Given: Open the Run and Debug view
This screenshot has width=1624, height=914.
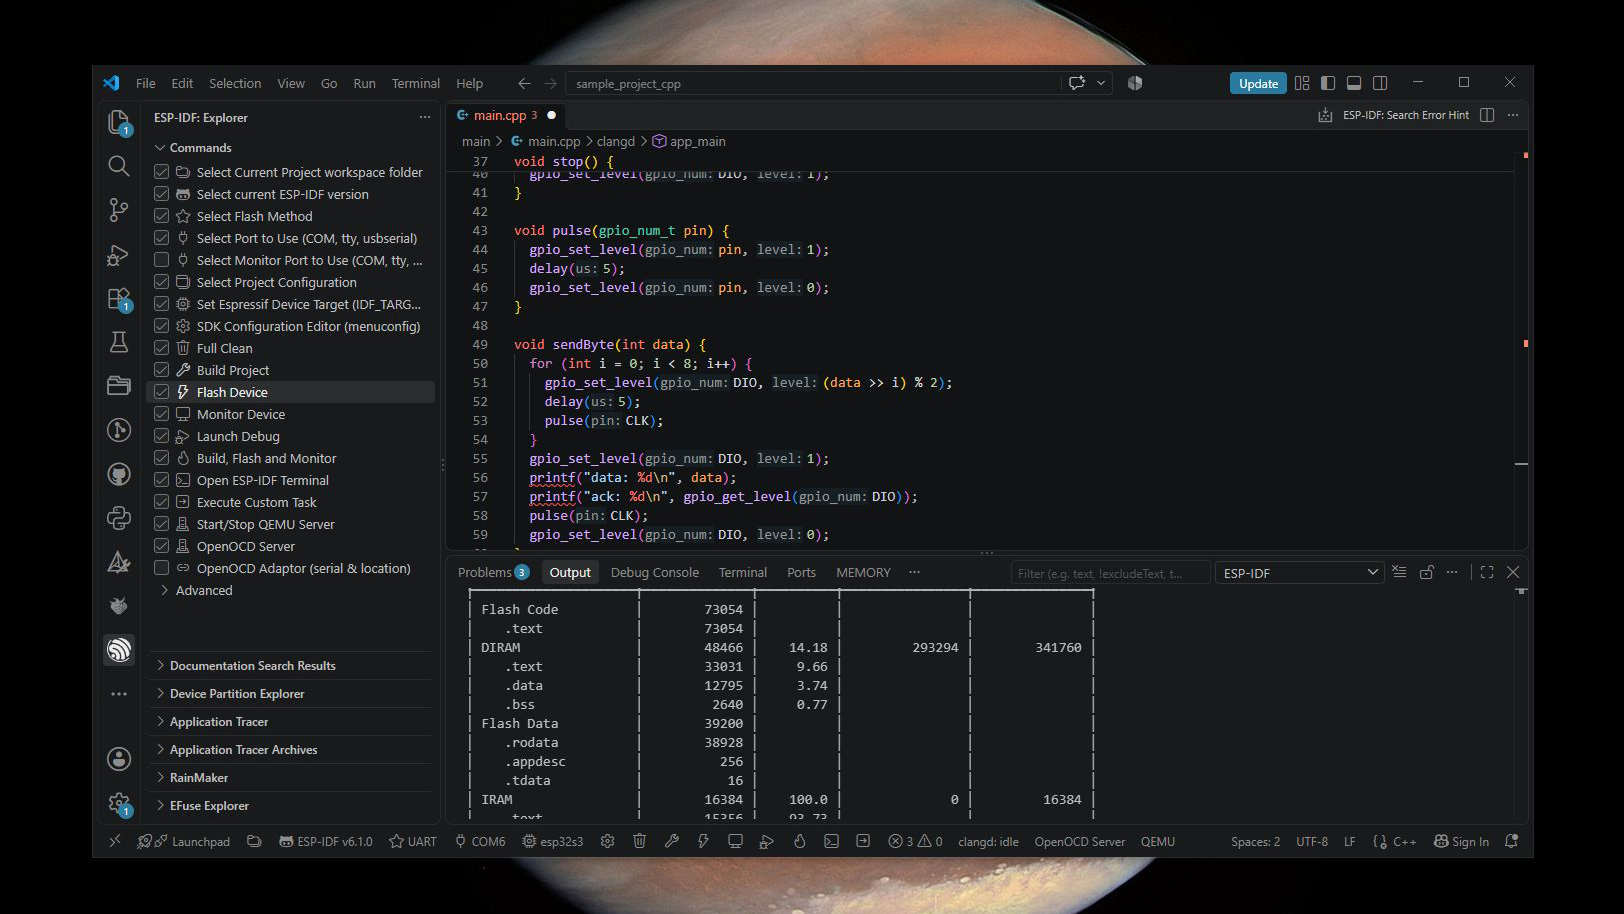Looking at the screenshot, I should pyautogui.click(x=118, y=255).
